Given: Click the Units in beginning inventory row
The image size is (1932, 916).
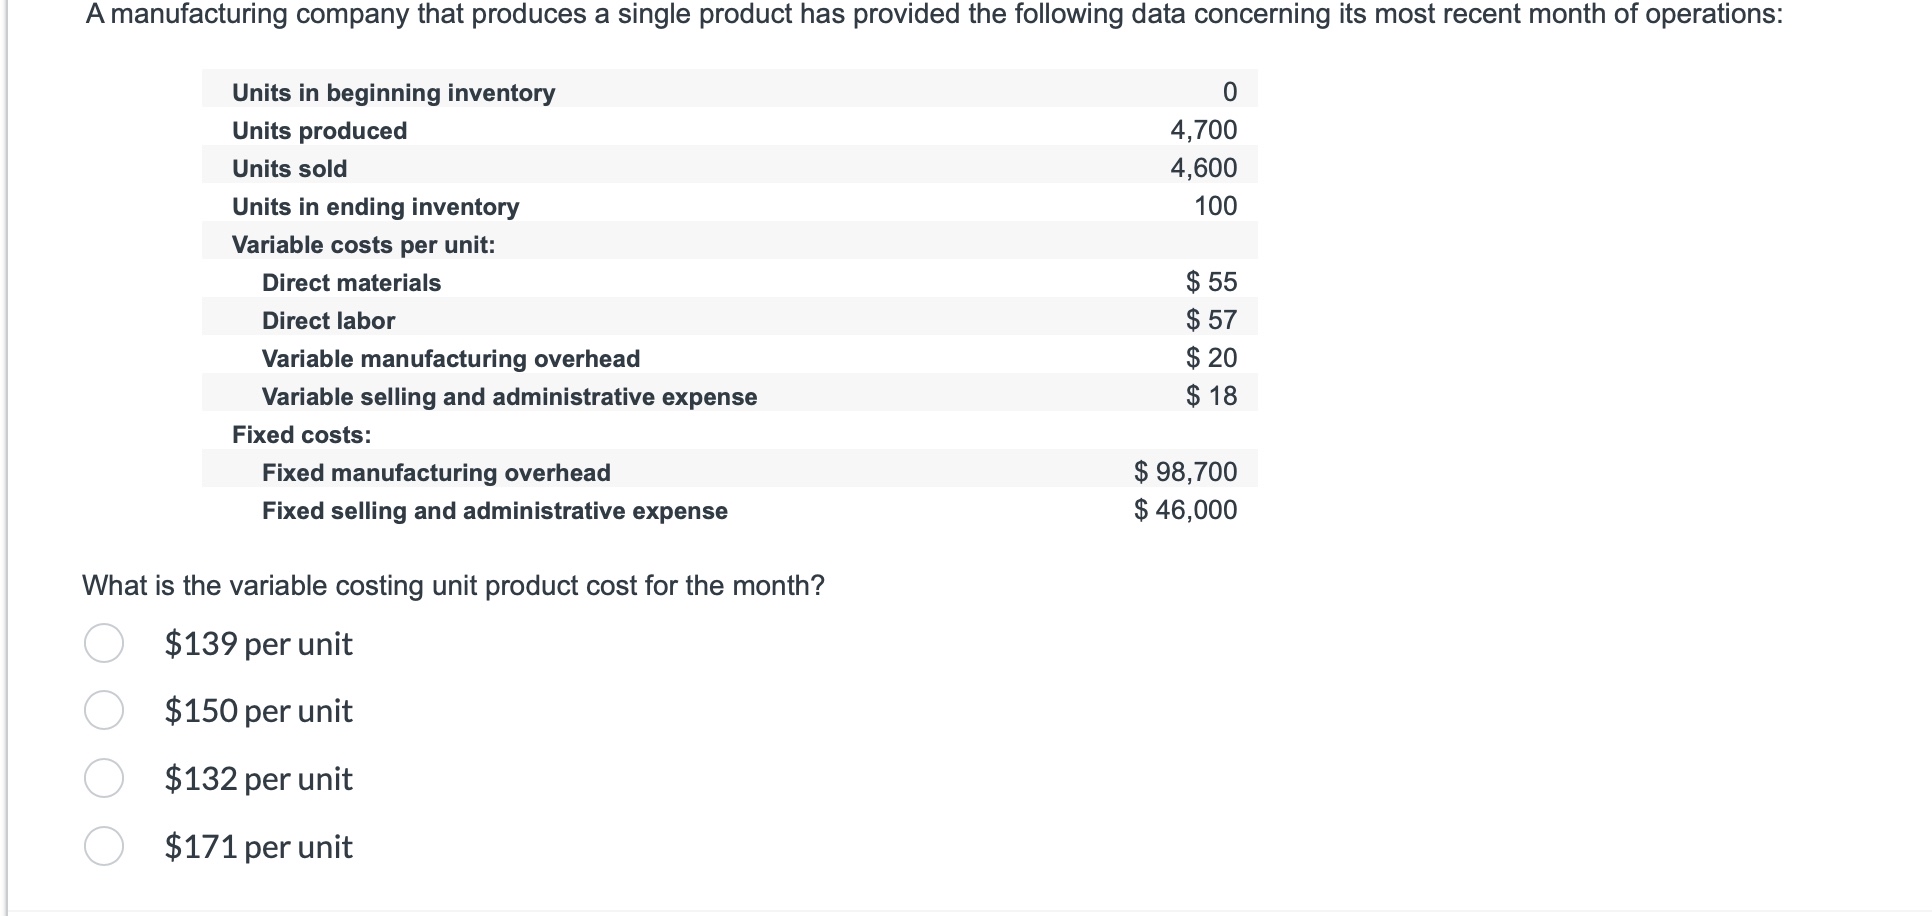Looking at the screenshot, I should click(393, 92).
